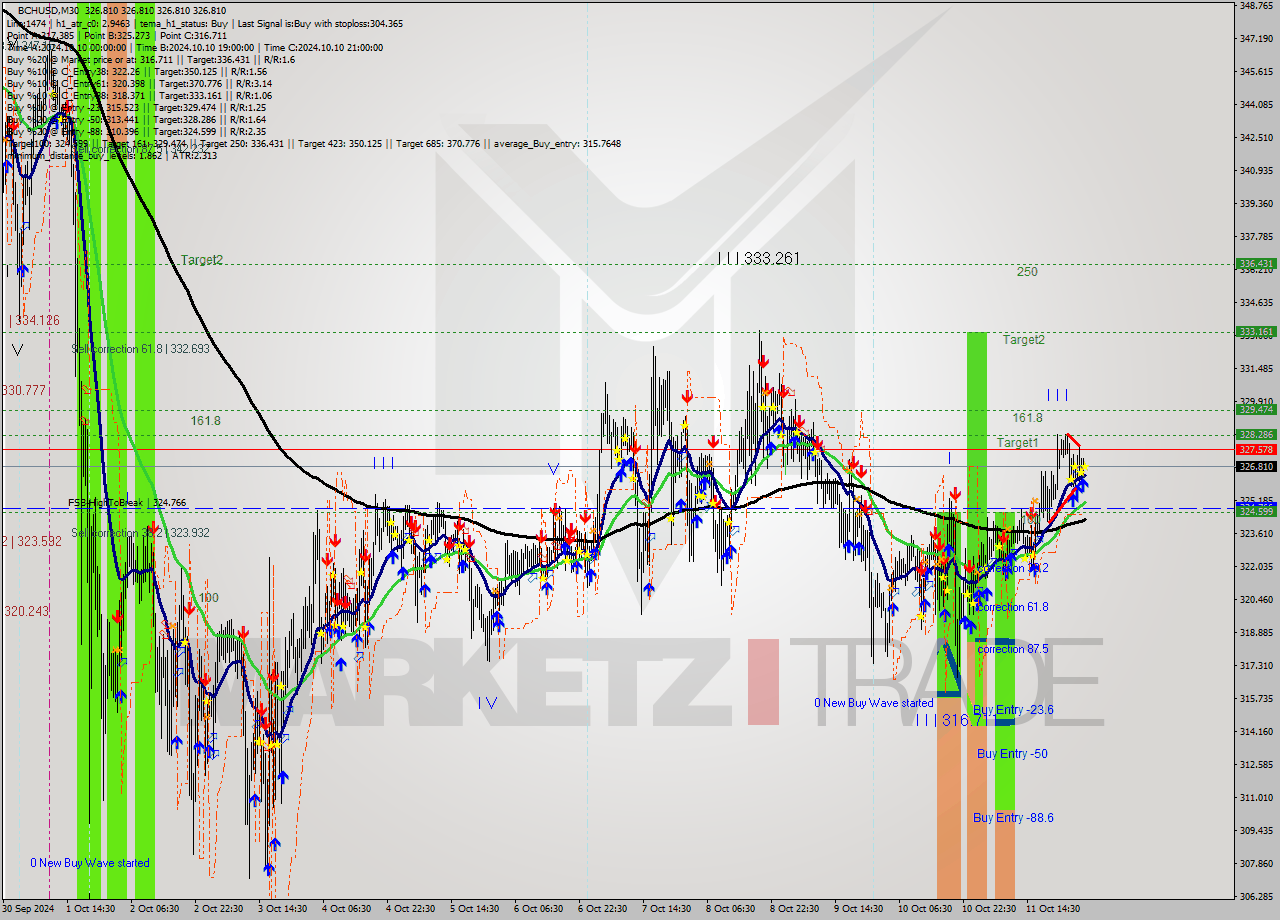Click the 315.735 price axis value
The width and height of the screenshot is (1280, 920).
1255,698
